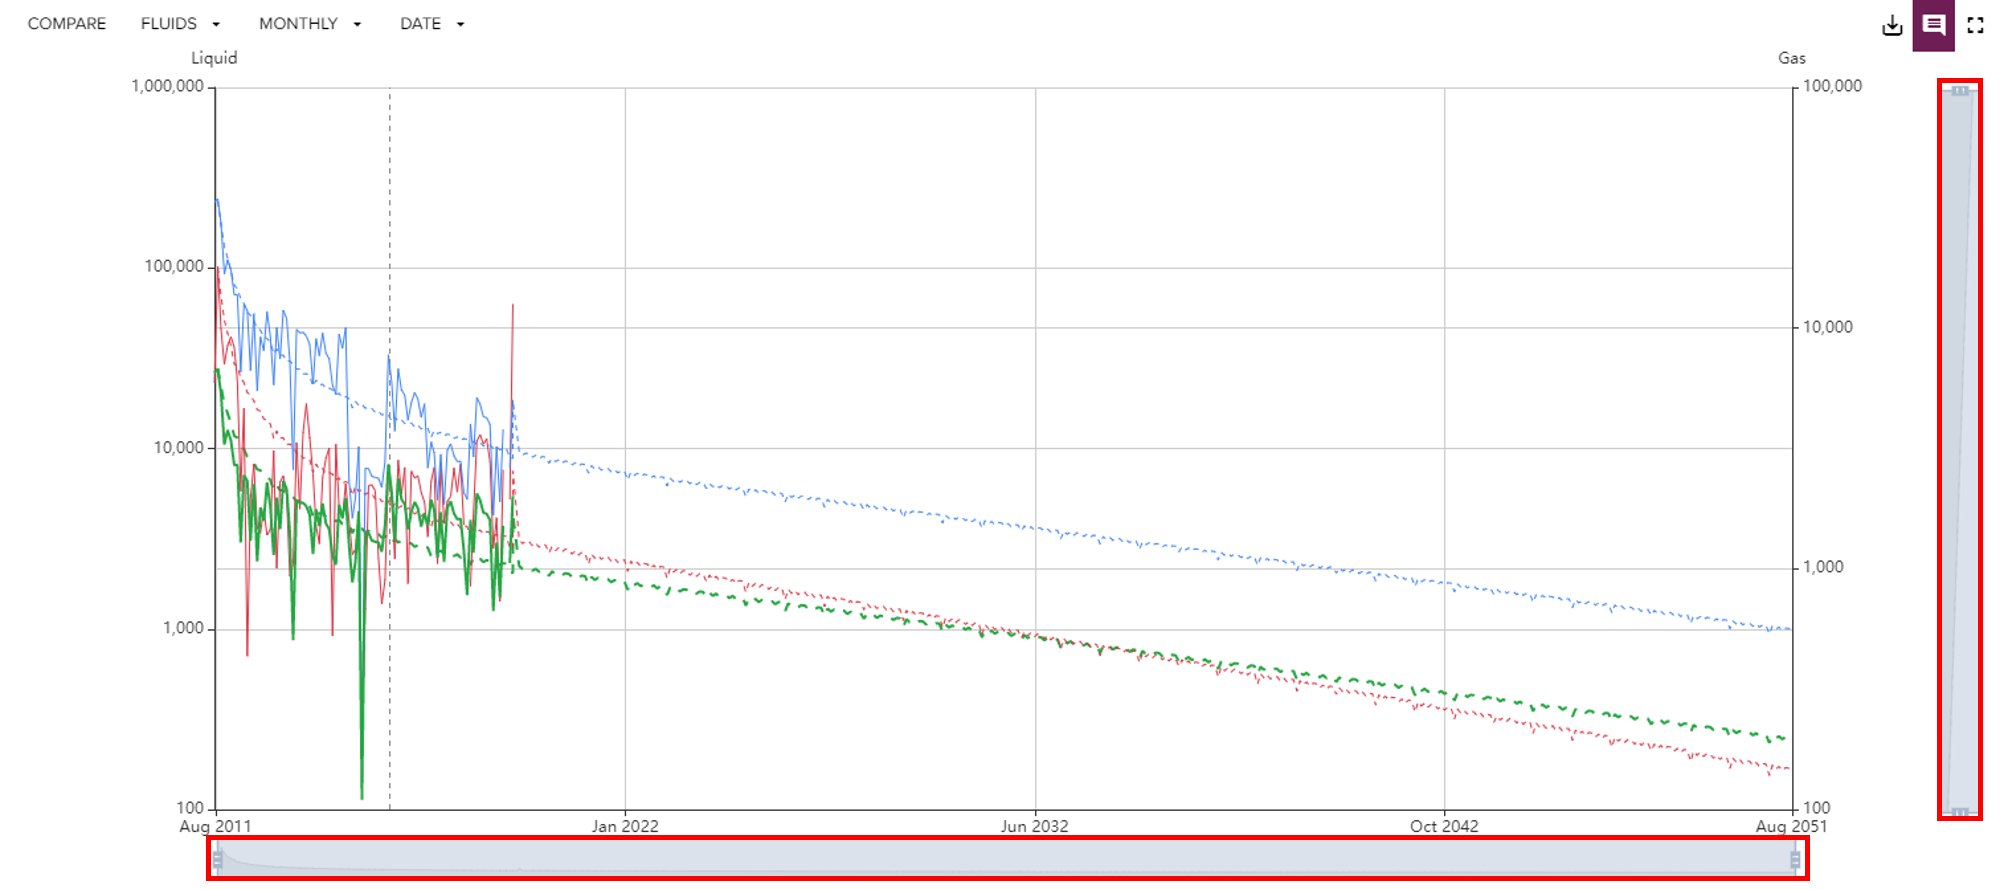The height and width of the screenshot is (889, 2000).
Task: Expand the MONTHLY interval dropdown
Action: point(310,24)
